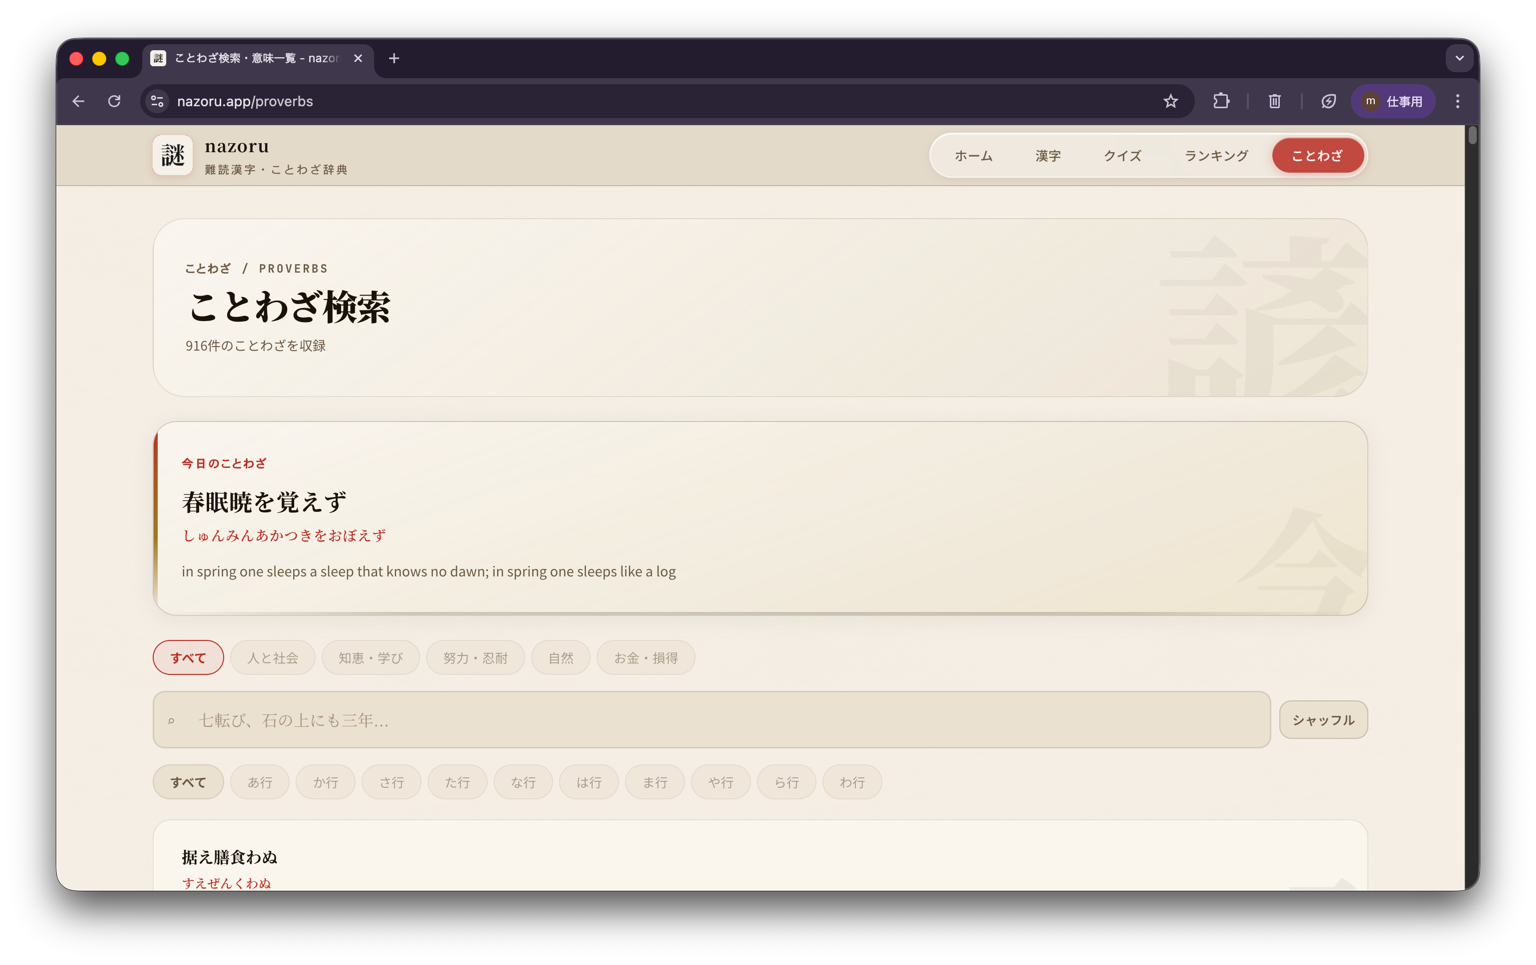Reload the page with the refresh icon

[114, 101]
